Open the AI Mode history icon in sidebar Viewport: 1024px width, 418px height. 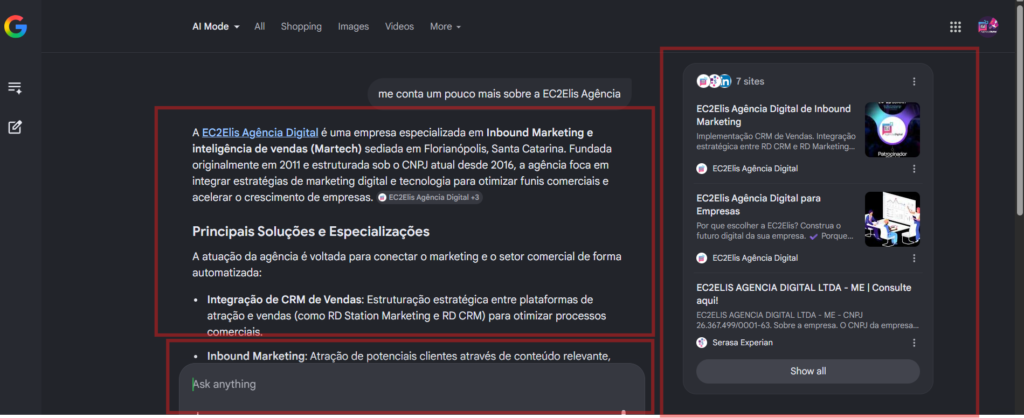pyautogui.click(x=15, y=88)
